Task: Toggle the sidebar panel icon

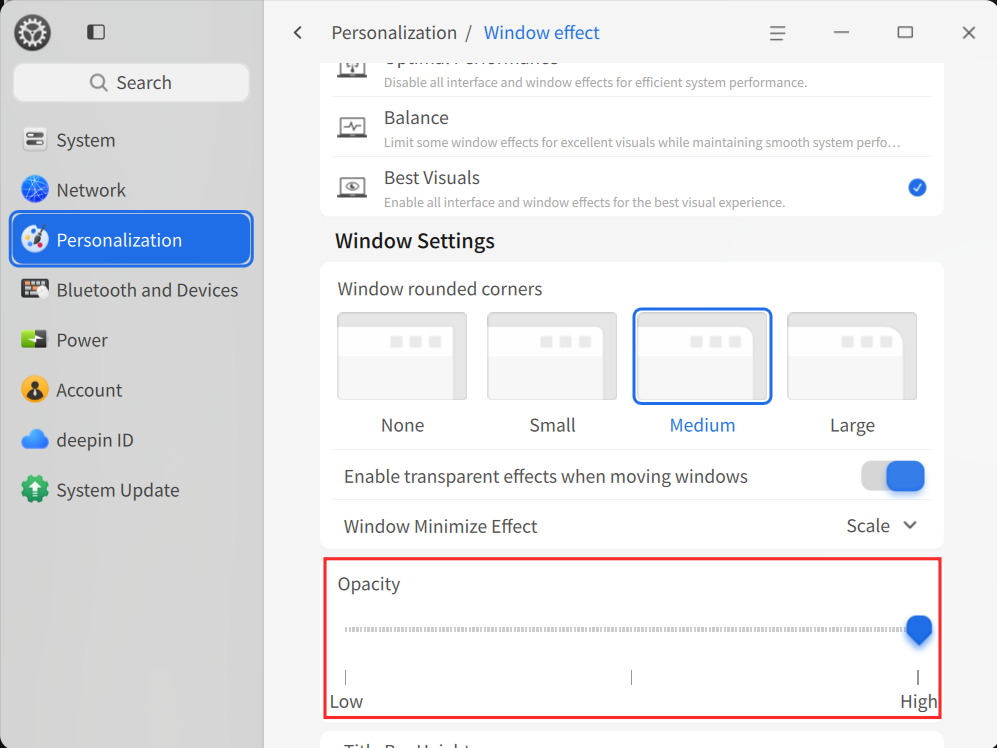Action: (96, 32)
